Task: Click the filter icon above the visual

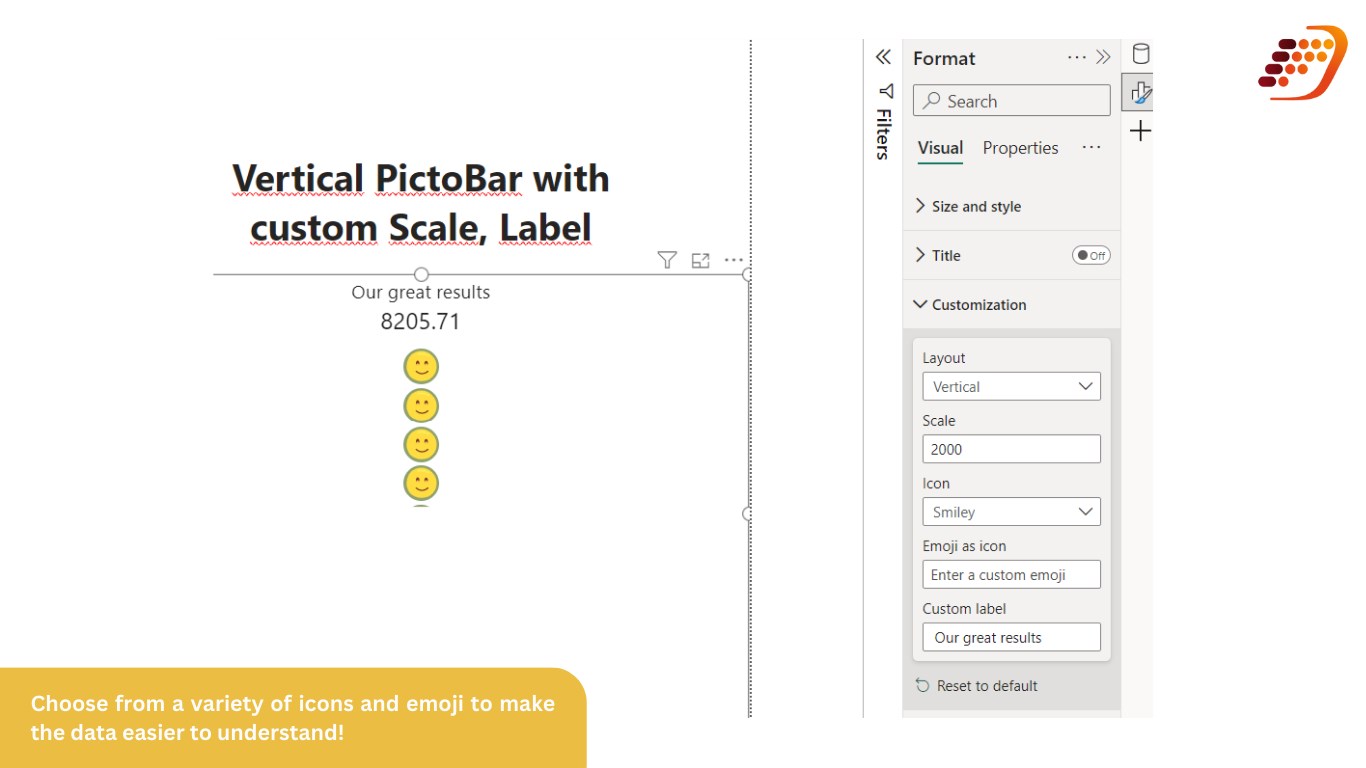Action: coord(667,260)
